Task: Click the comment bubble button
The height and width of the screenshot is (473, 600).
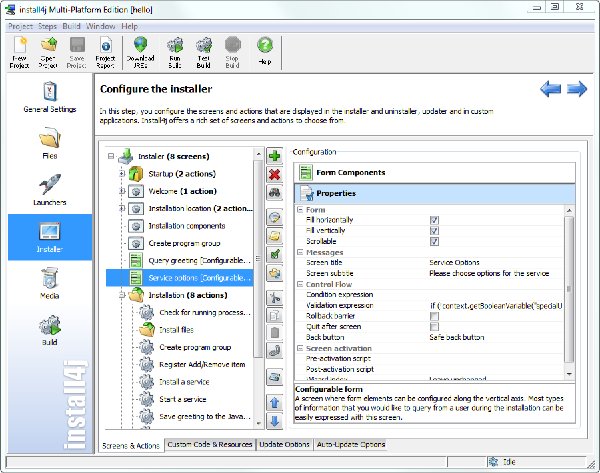Action: pos(274,218)
